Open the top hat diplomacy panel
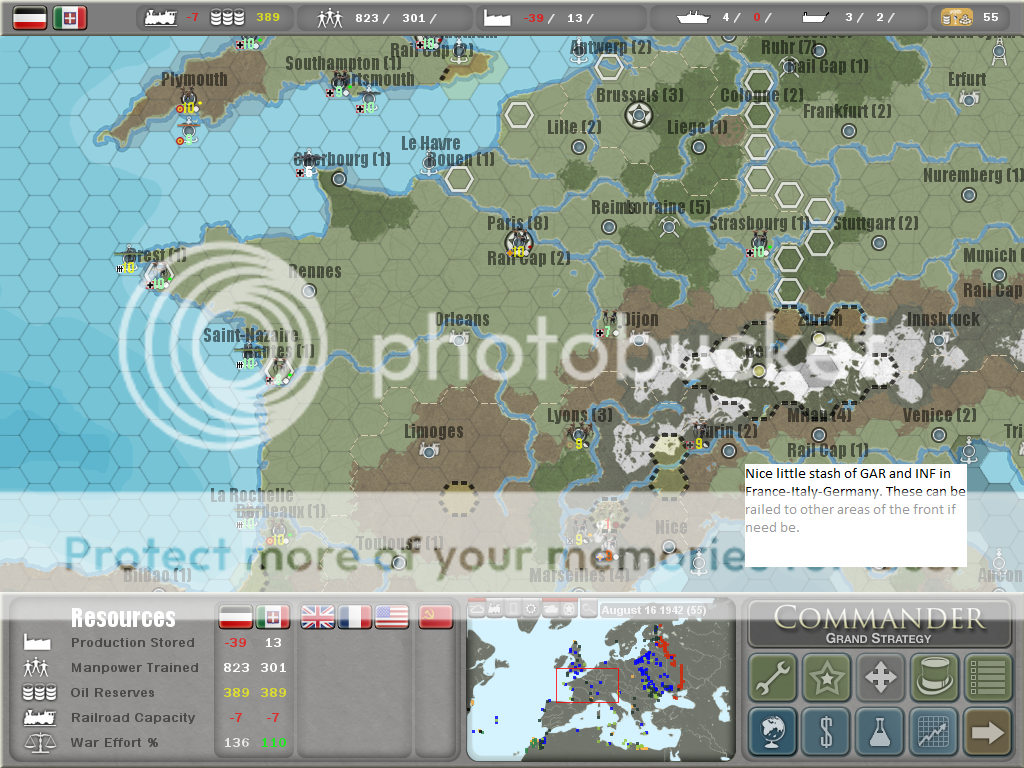This screenshot has height=768, width=1024. (x=934, y=678)
